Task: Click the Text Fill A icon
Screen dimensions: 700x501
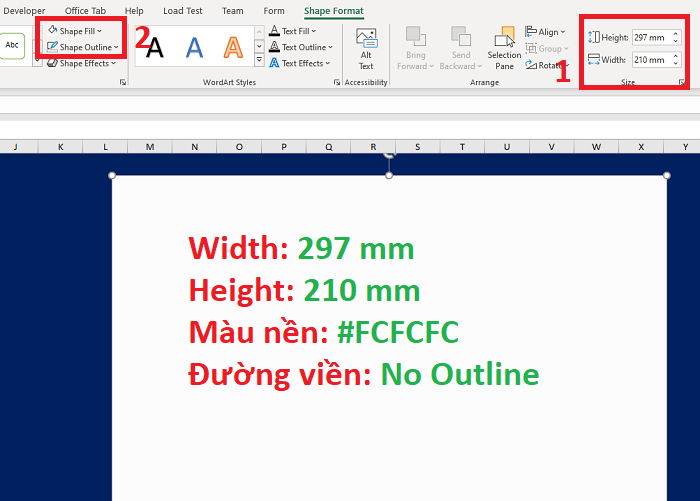Action: point(274,30)
